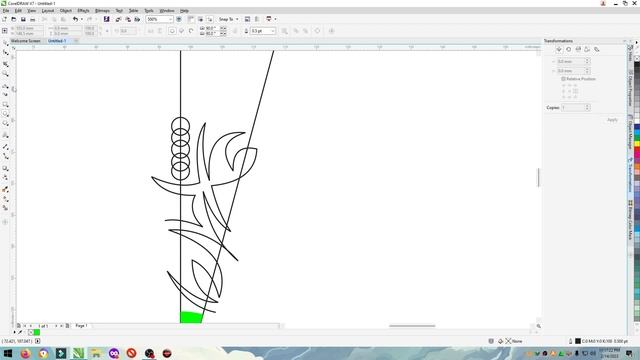Viewport: 640px width, 360px height.
Task: Click the Scale and Mirror icon in docker
Action: [x=578, y=49]
